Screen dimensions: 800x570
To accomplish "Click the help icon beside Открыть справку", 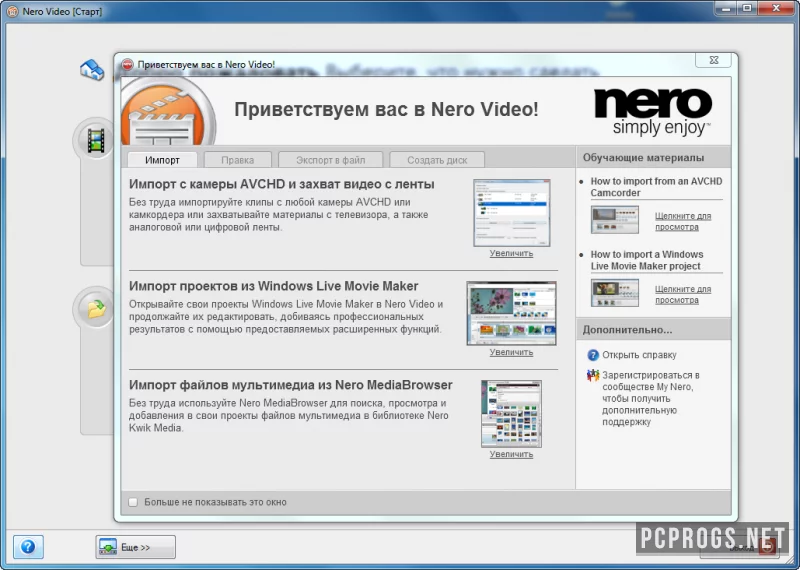I will point(593,355).
